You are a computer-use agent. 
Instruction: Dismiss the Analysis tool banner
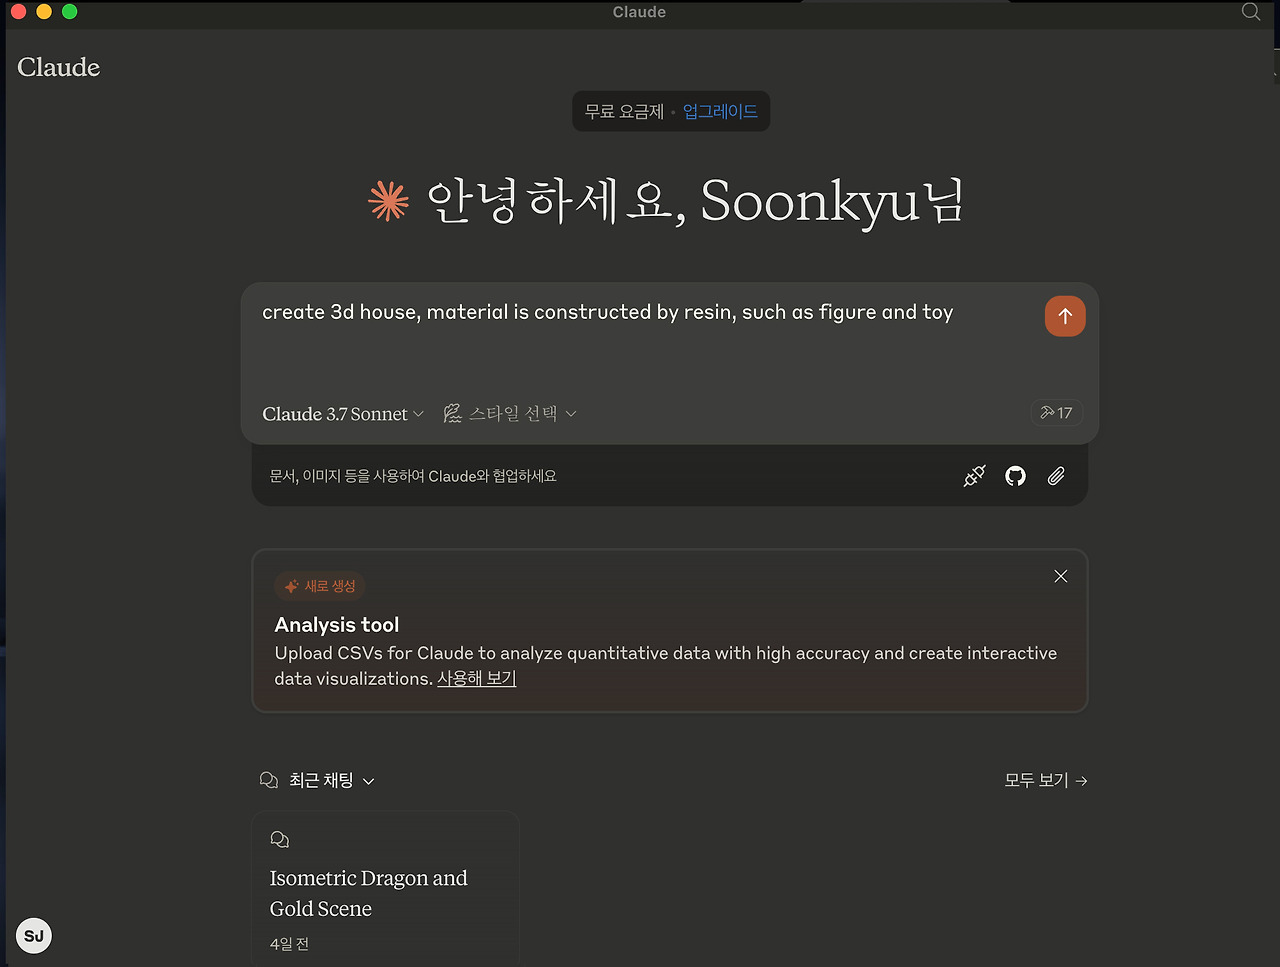tap(1061, 576)
